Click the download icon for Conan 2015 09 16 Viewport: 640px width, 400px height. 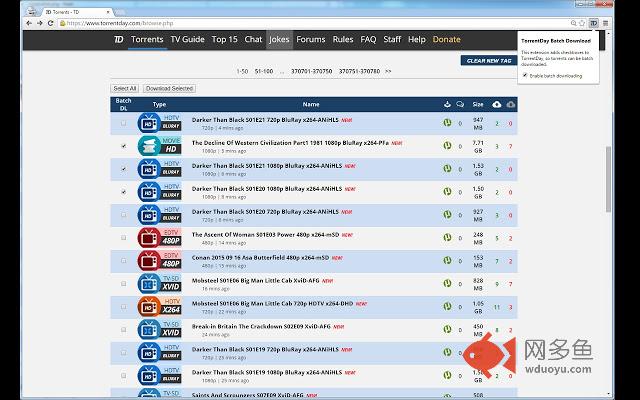pyautogui.click(x=447, y=260)
